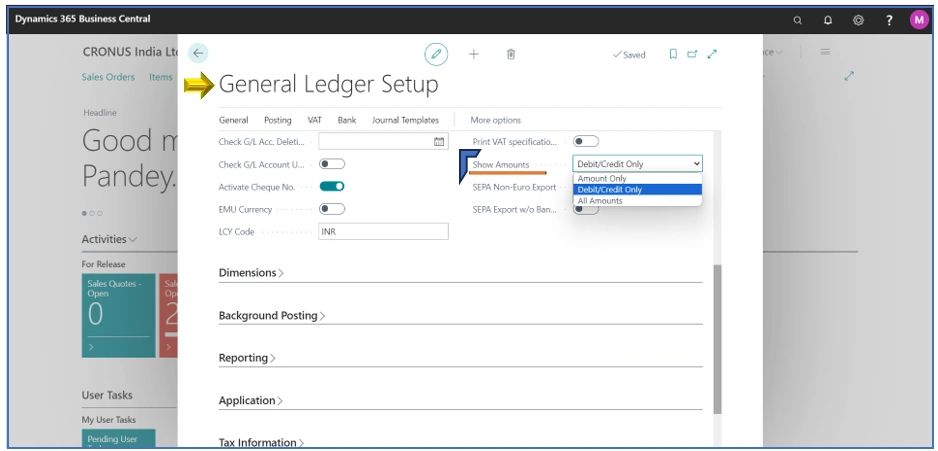This screenshot has height=451, width=938.
Task: Open the search magnifier in top bar
Action: click(797, 20)
